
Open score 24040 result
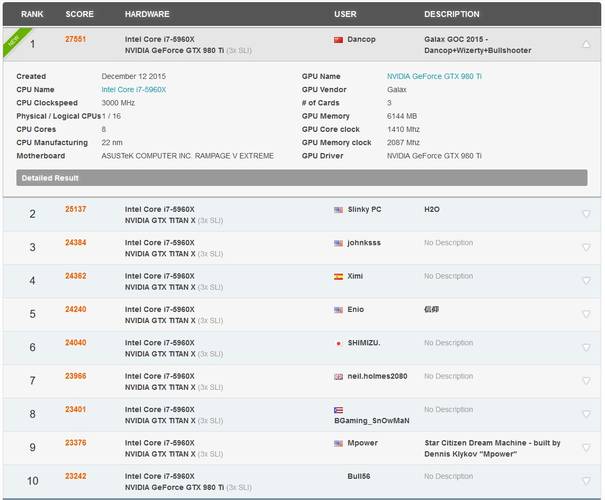(x=75, y=343)
